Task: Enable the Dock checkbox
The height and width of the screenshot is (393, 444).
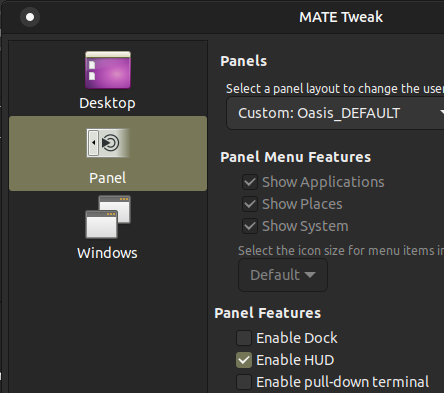Action: tap(244, 338)
